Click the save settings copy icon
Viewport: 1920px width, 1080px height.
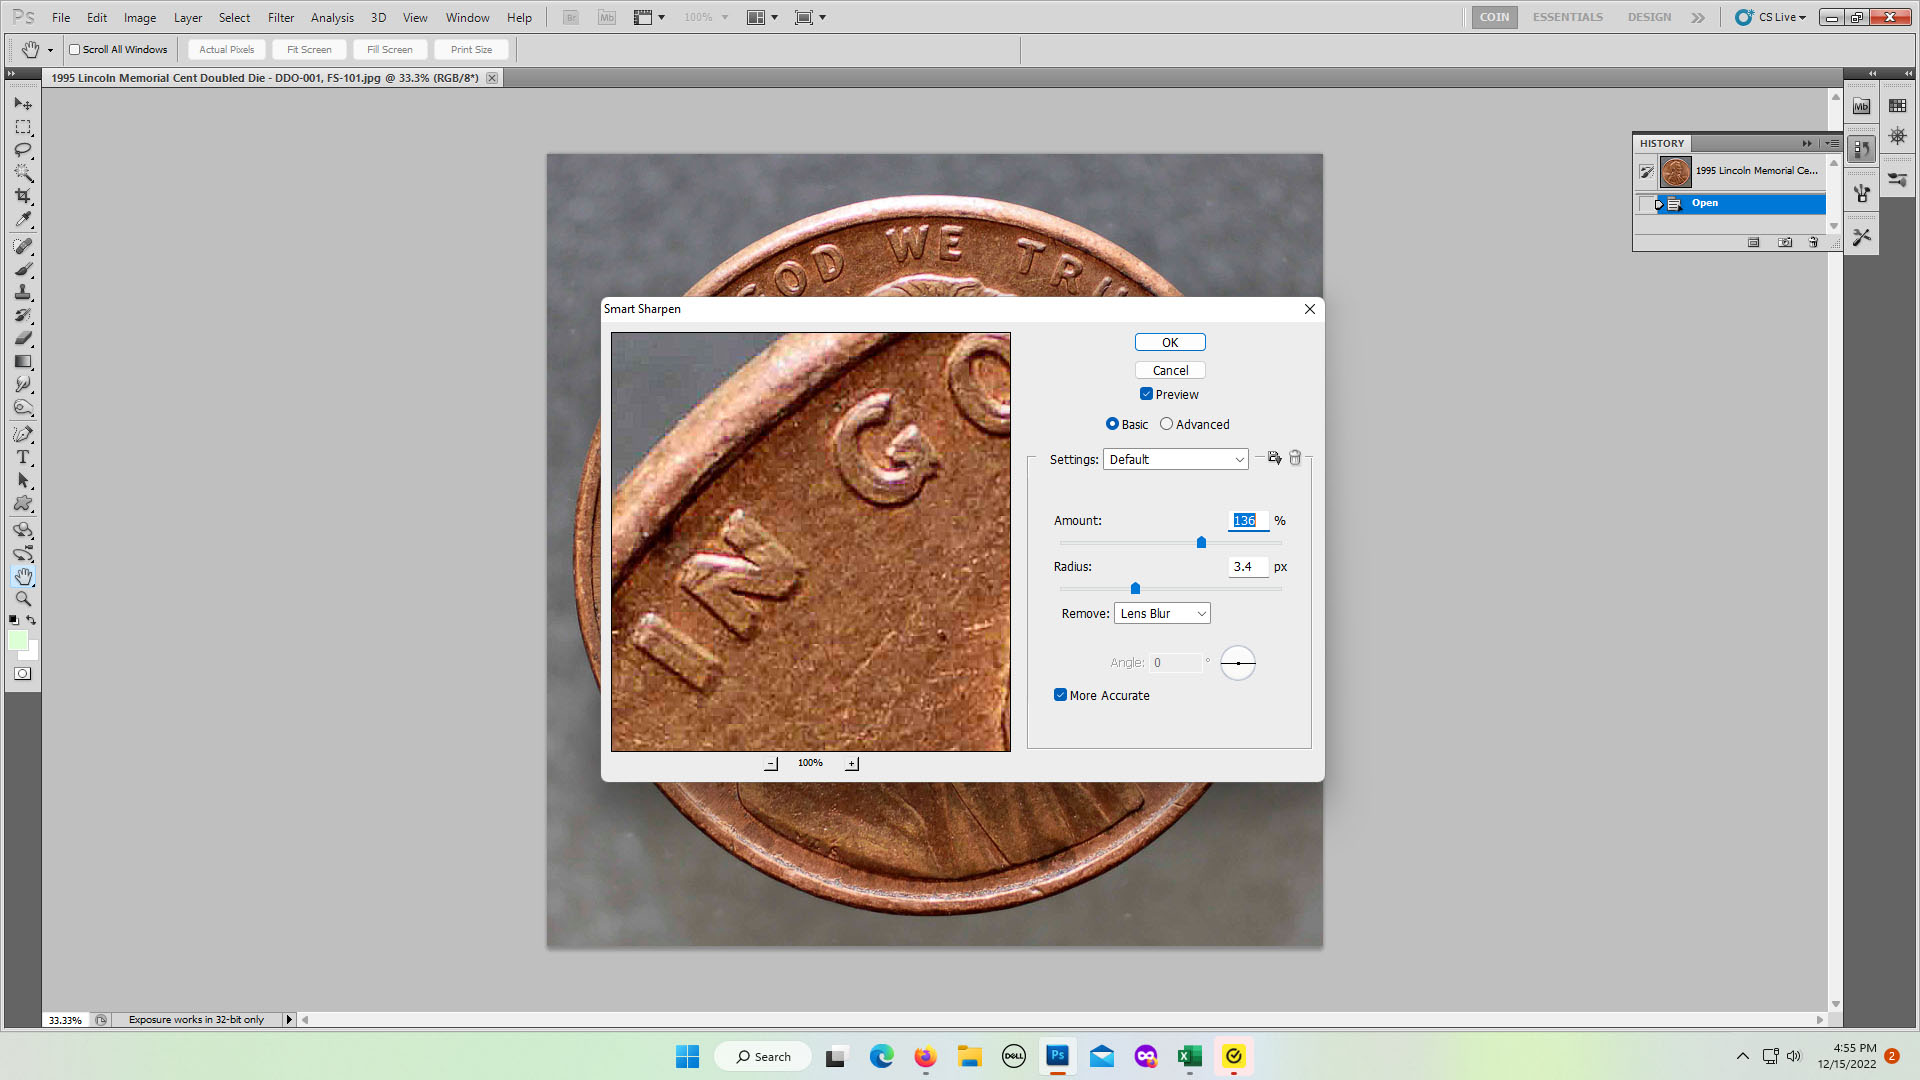click(x=1274, y=458)
